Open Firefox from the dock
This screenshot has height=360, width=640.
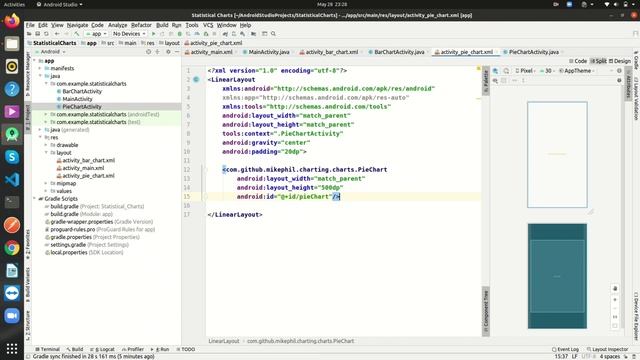click(x=12, y=21)
